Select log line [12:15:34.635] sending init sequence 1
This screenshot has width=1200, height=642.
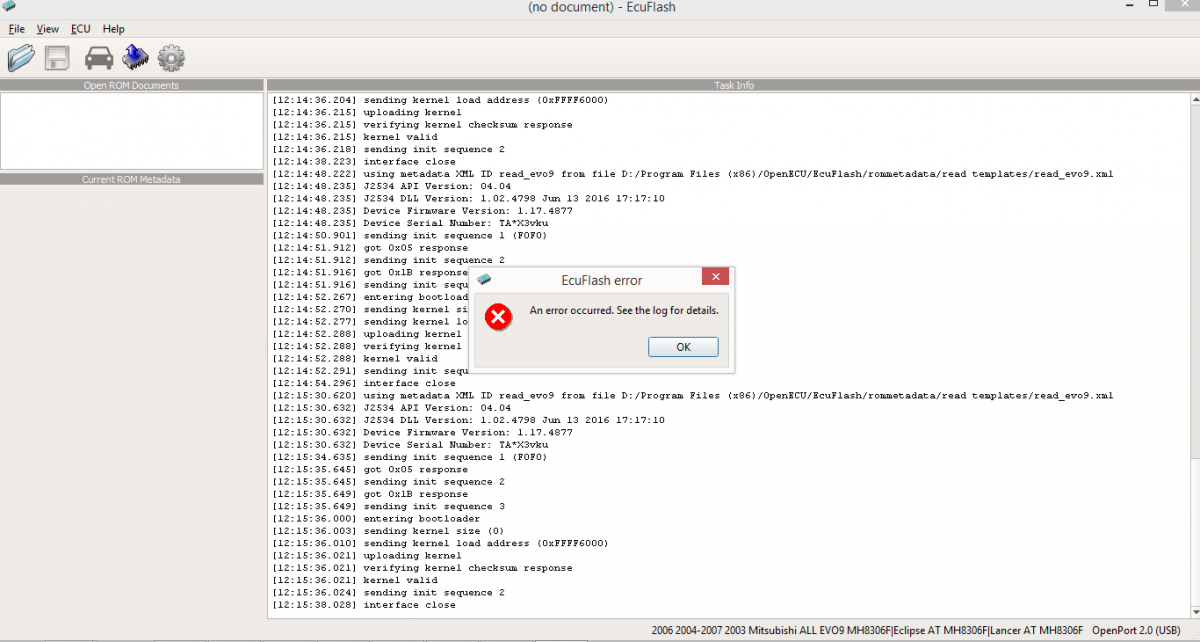click(410, 457)
